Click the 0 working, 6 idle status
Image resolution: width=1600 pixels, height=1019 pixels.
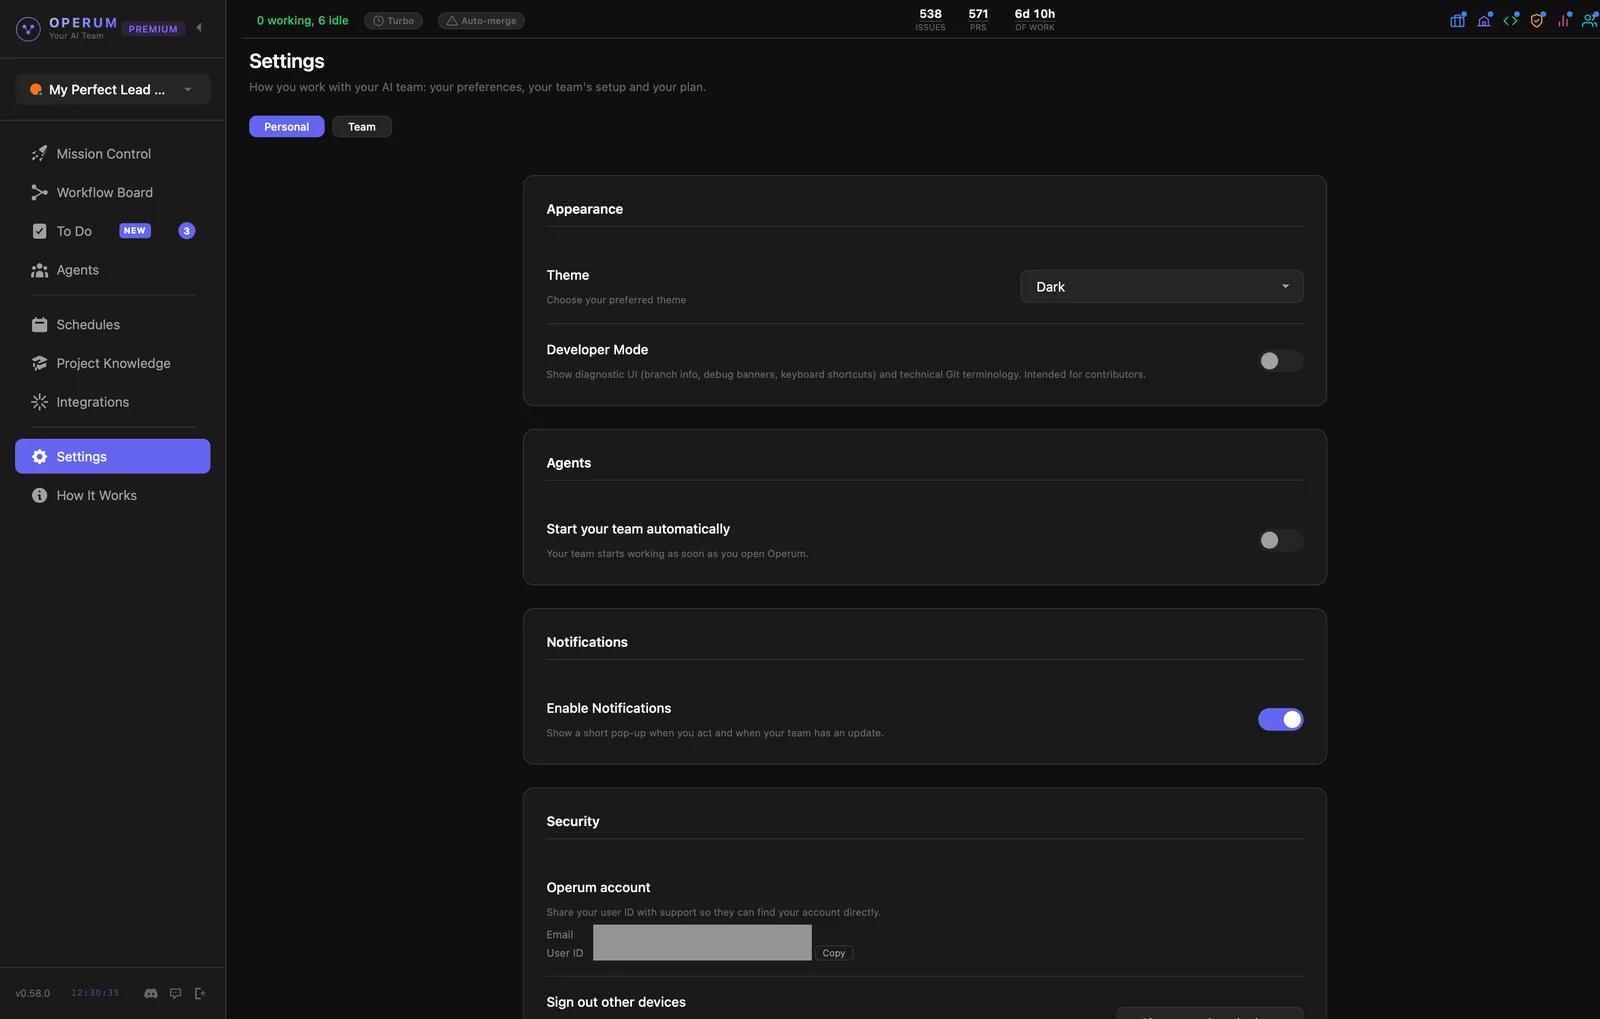click(x=302, y=21)
